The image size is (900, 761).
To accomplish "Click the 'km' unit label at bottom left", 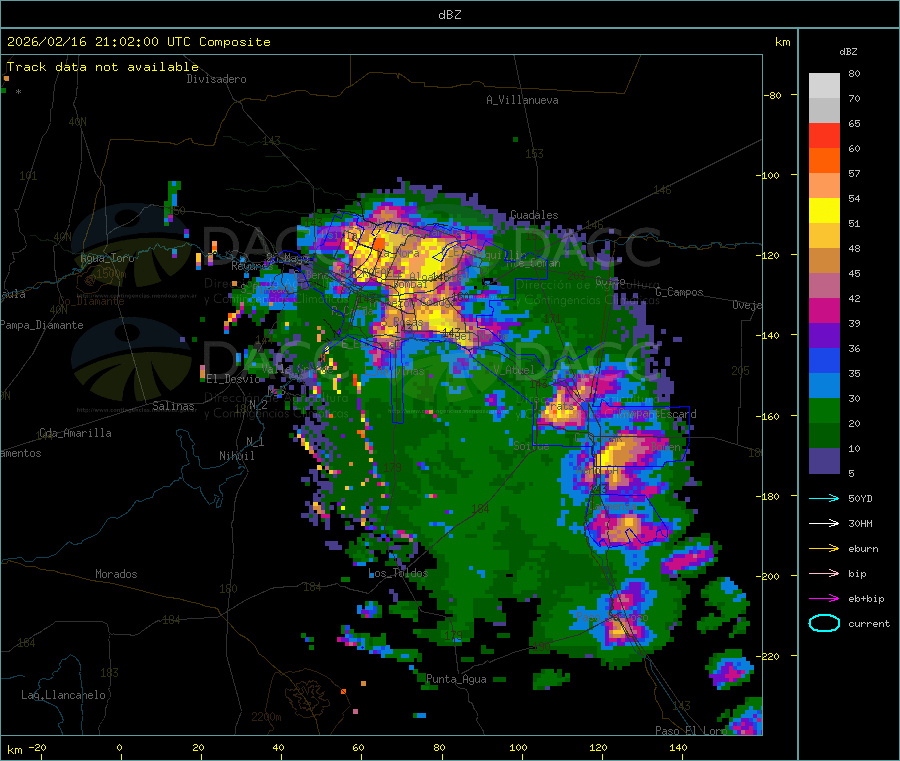I will tap(14, 750).
